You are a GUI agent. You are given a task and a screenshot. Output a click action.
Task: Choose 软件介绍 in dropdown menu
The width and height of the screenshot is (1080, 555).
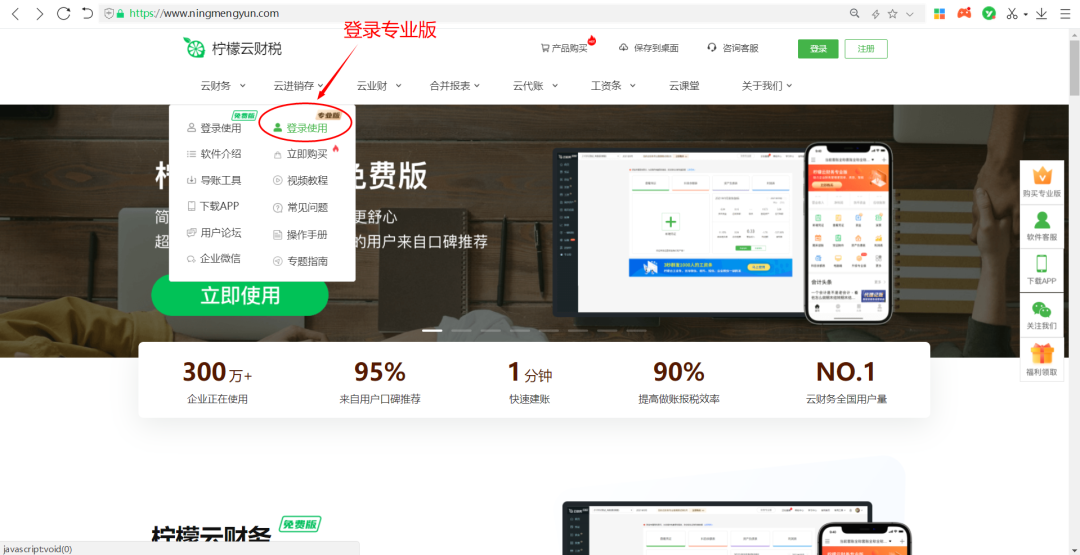pyautogui.click(x=214, y=154)
